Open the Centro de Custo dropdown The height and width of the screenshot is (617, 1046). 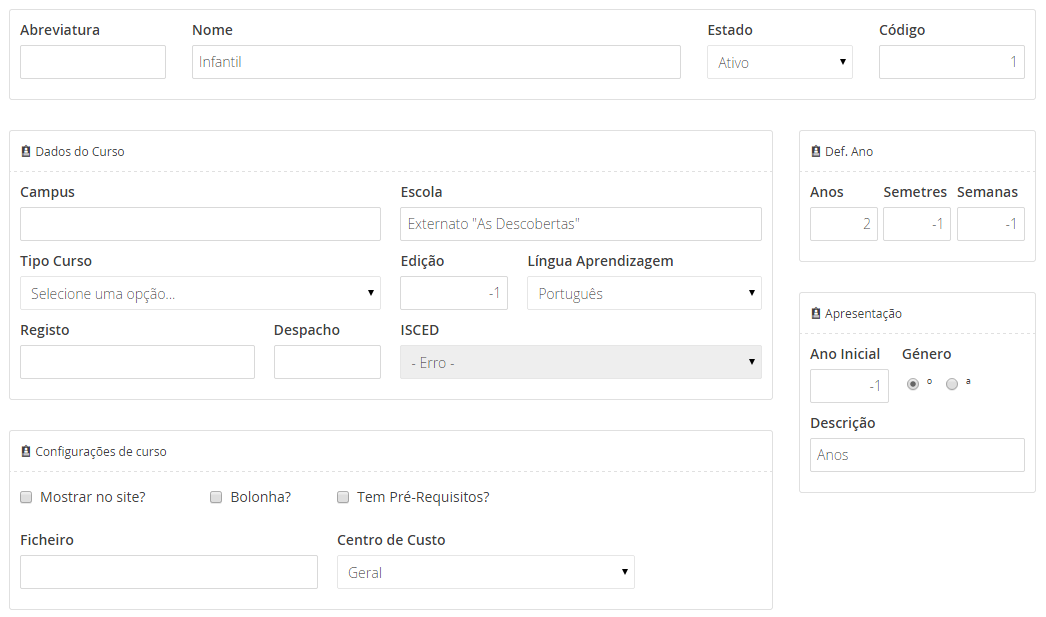pyautogui.click(x=485, y=572)
